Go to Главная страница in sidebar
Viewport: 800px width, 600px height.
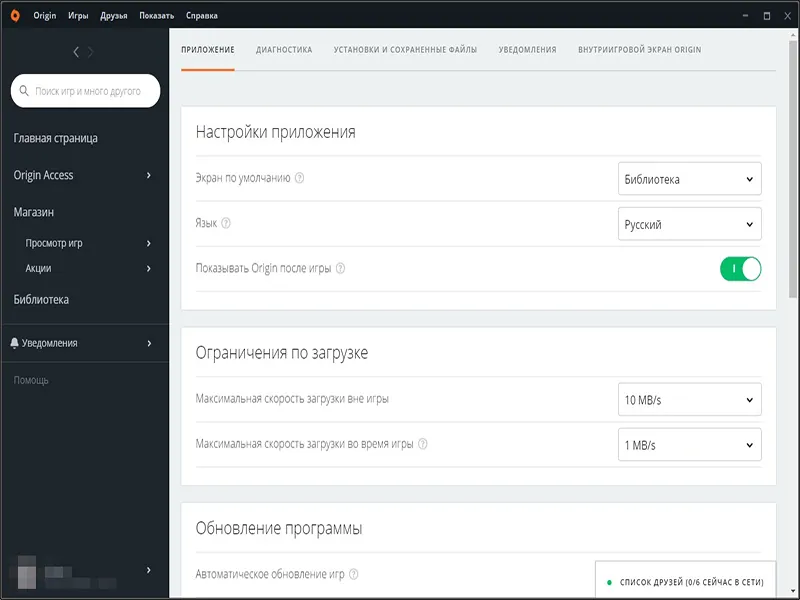point(56,138)
